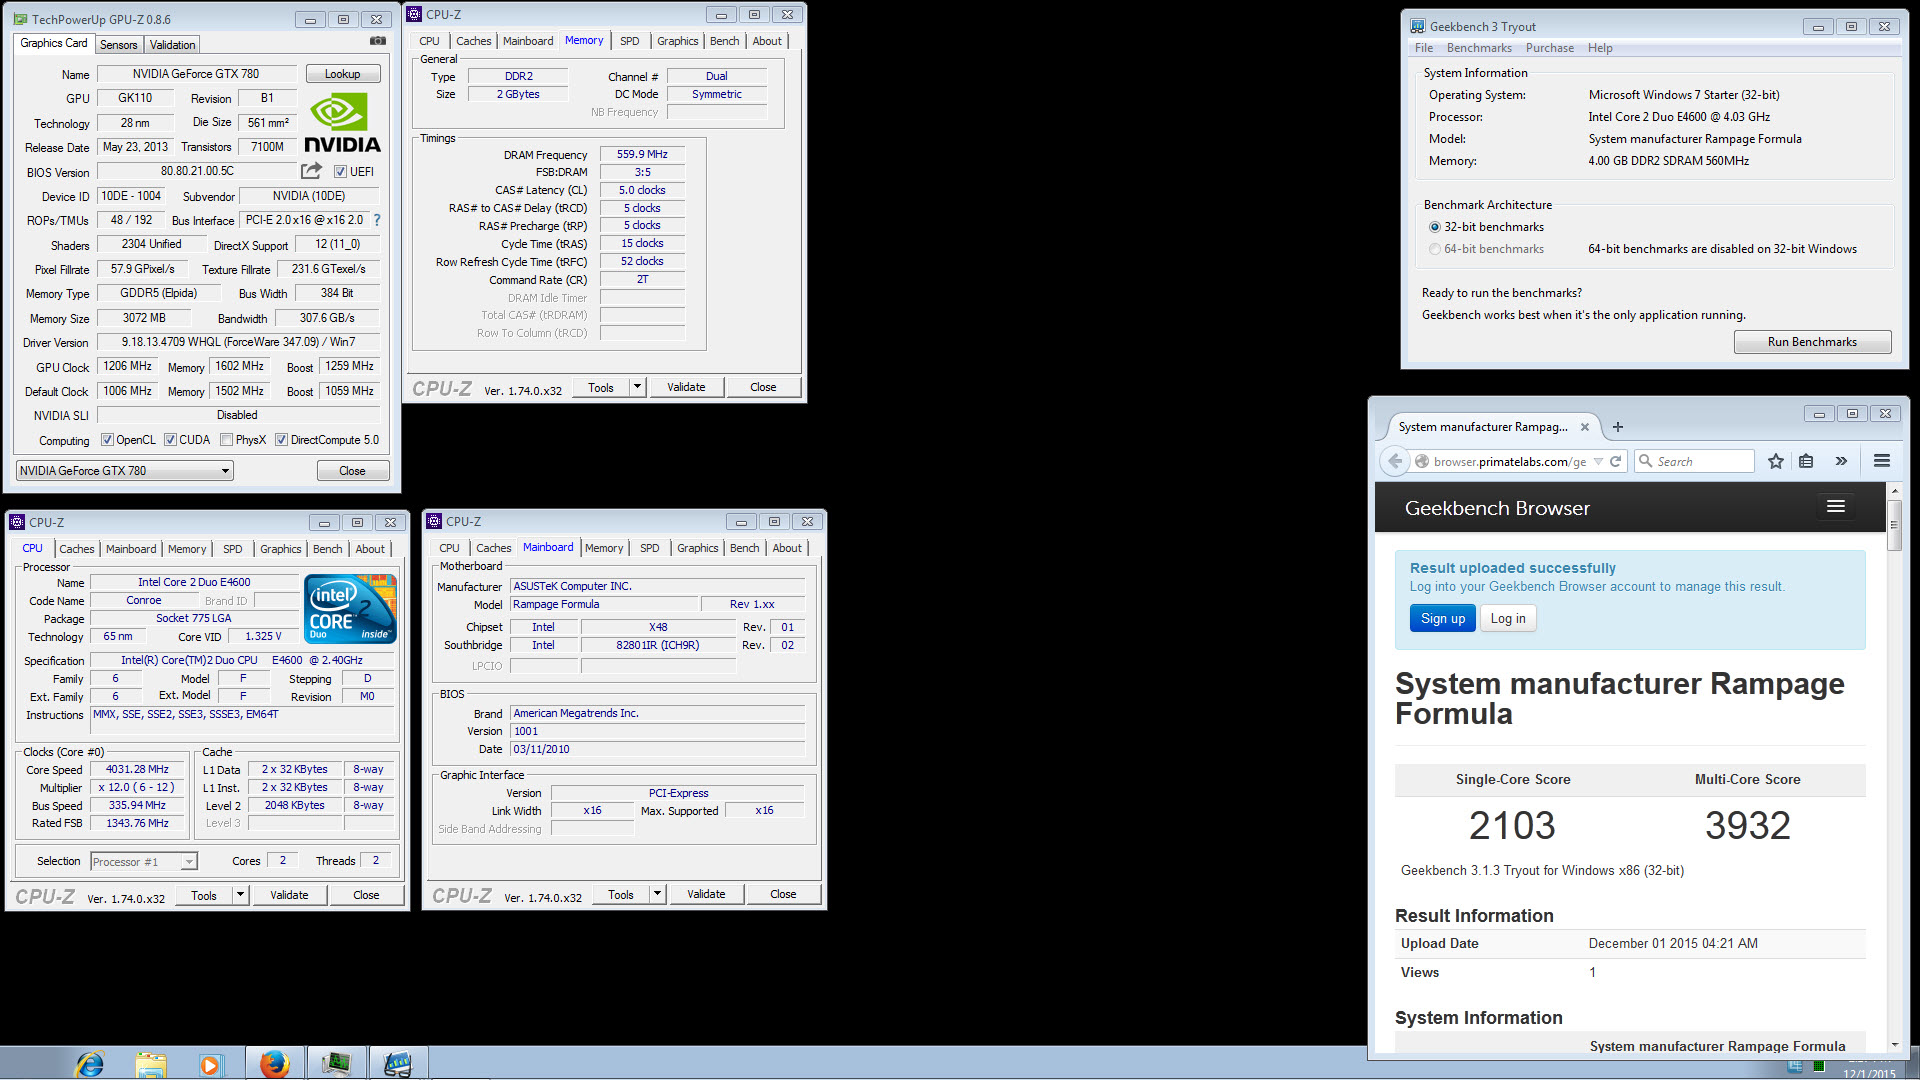This screenshot has height=1080, width=1920.
Task: Click DRAM Frequency value 559.9 MHz
Action: coord(642,154)
